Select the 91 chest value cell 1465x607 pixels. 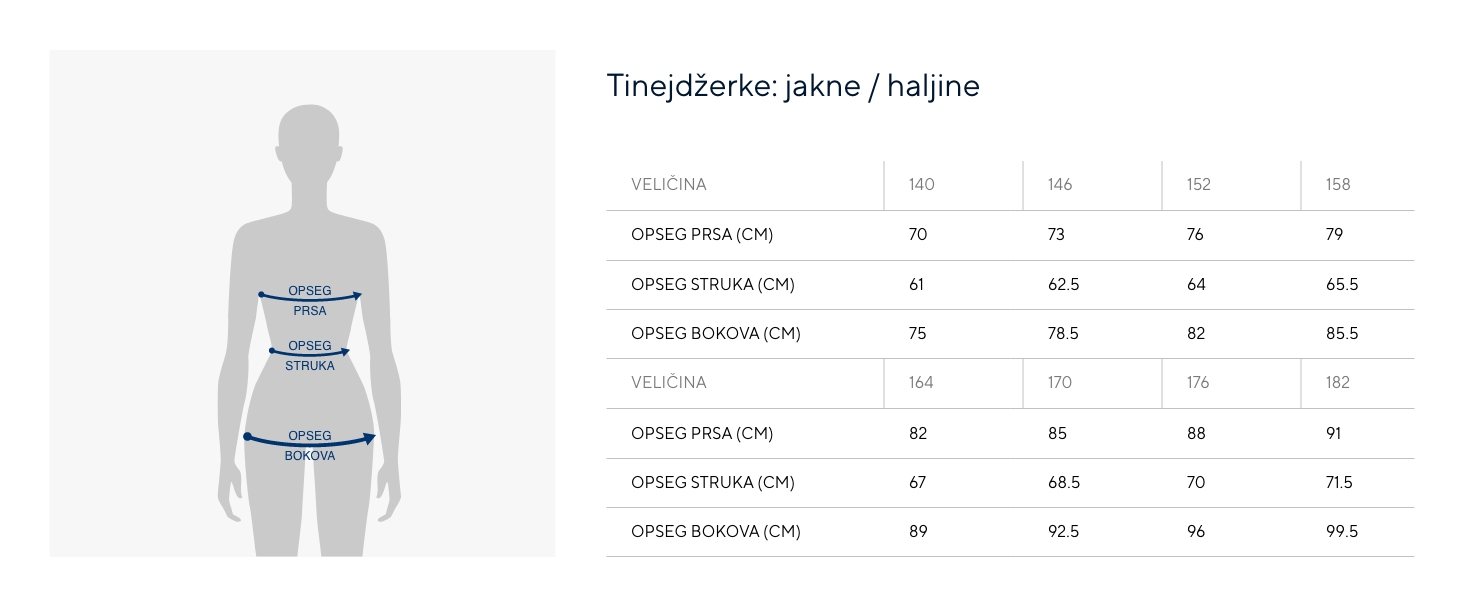pyautogui.click(x=1333, y=433)
